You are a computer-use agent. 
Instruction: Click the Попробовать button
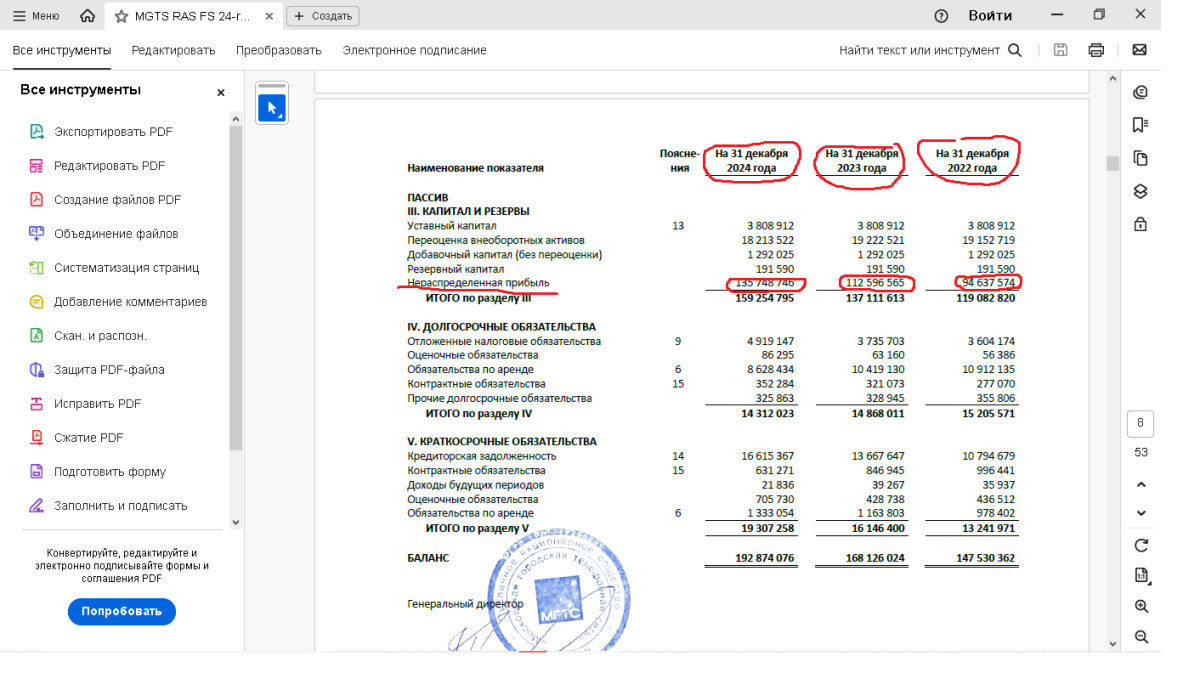121,611
